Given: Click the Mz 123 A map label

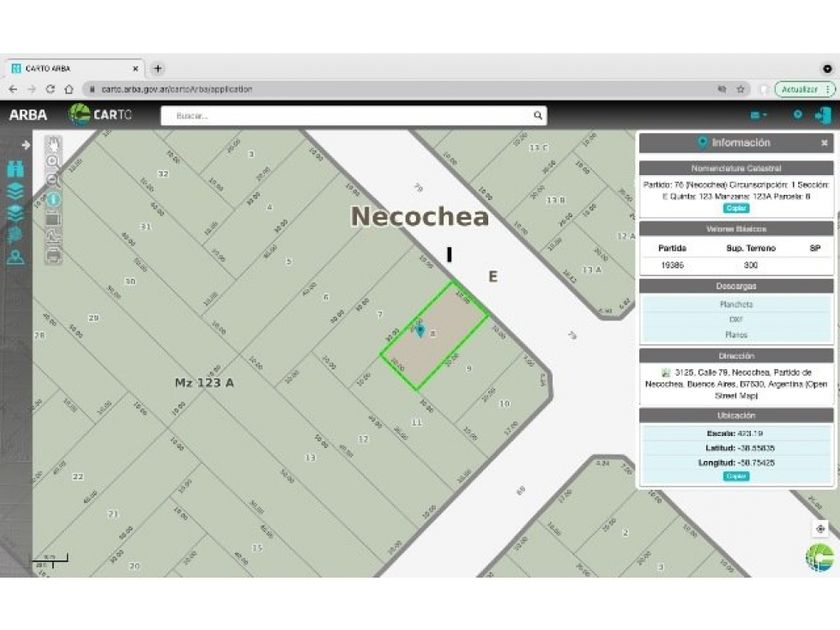Looking at the screenshot, I should (204, 382).
